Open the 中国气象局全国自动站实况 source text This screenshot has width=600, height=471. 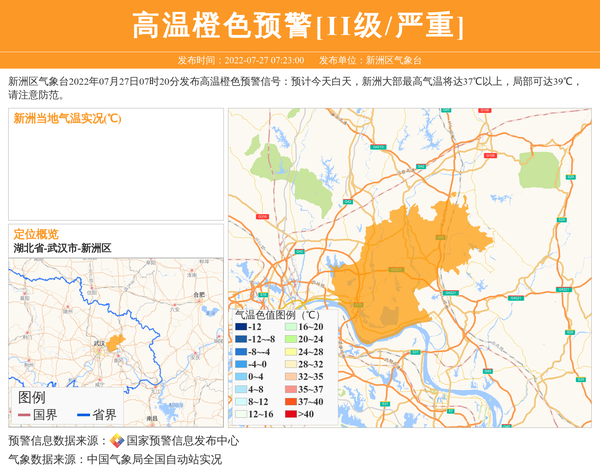(x=154, y=460)
